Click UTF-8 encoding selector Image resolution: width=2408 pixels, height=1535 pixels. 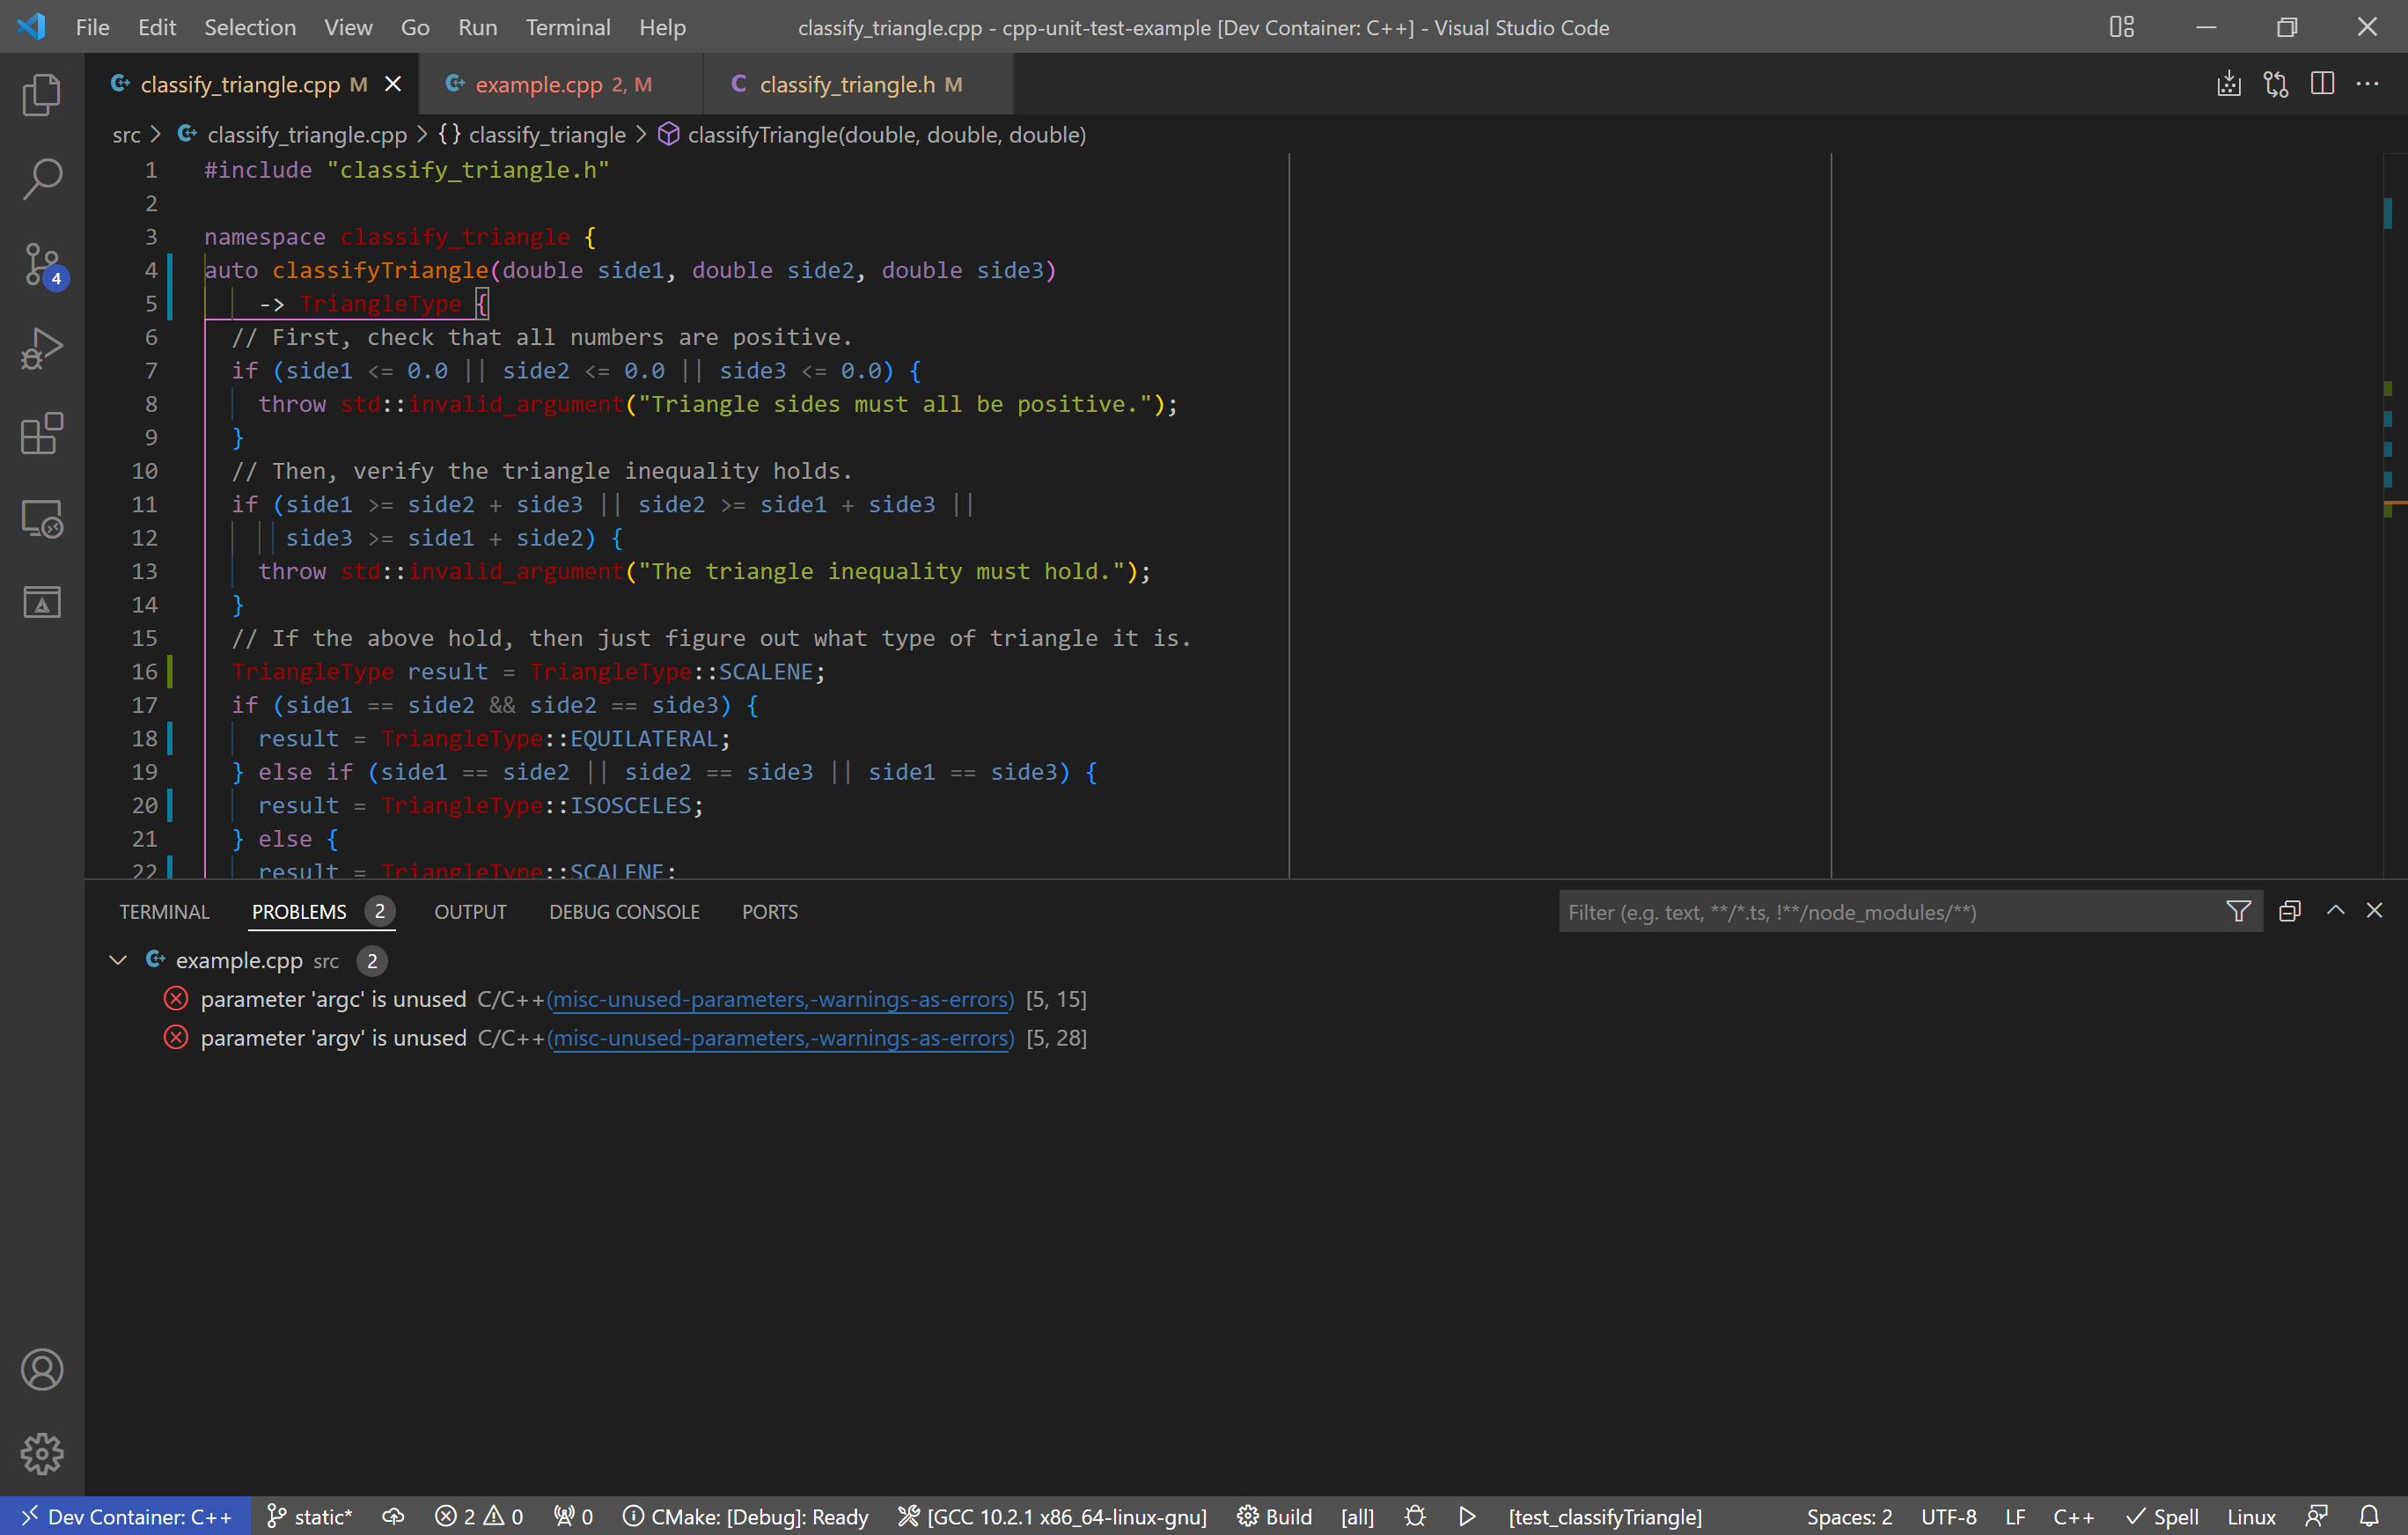tap(1948, 1516)
